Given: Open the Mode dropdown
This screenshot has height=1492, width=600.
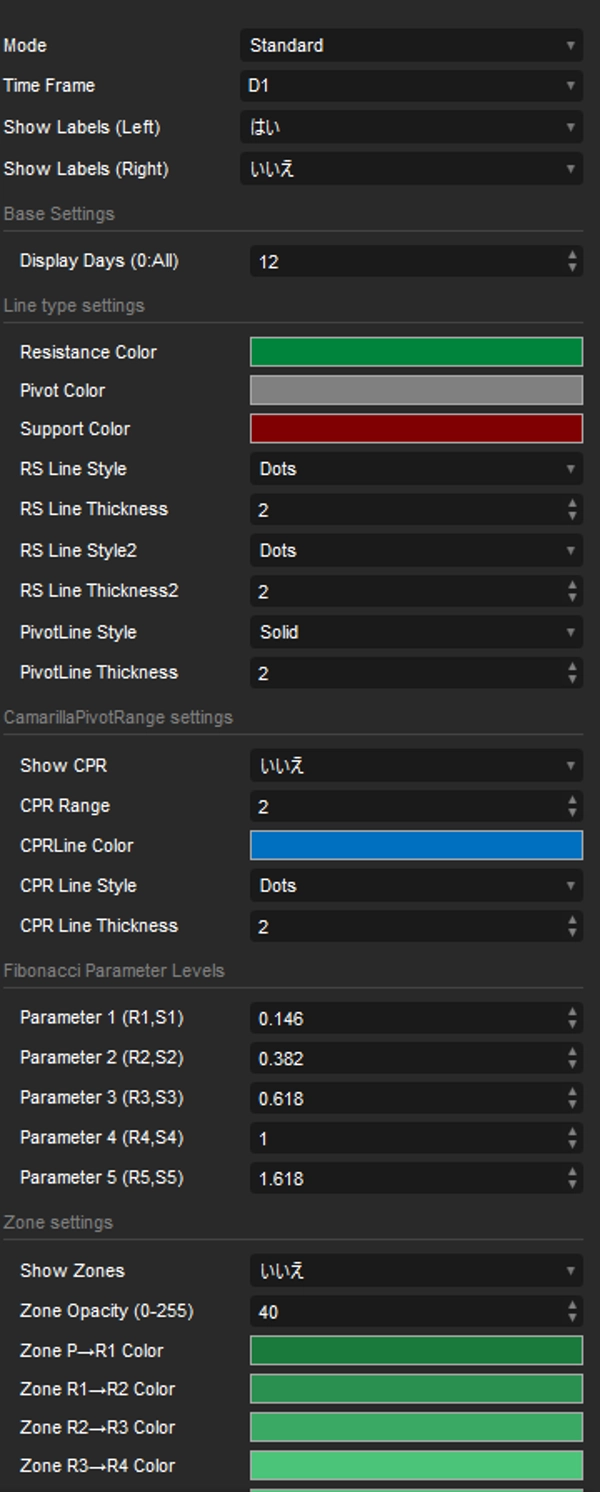Looking at the screenshot, I should (x=412, y=45).
